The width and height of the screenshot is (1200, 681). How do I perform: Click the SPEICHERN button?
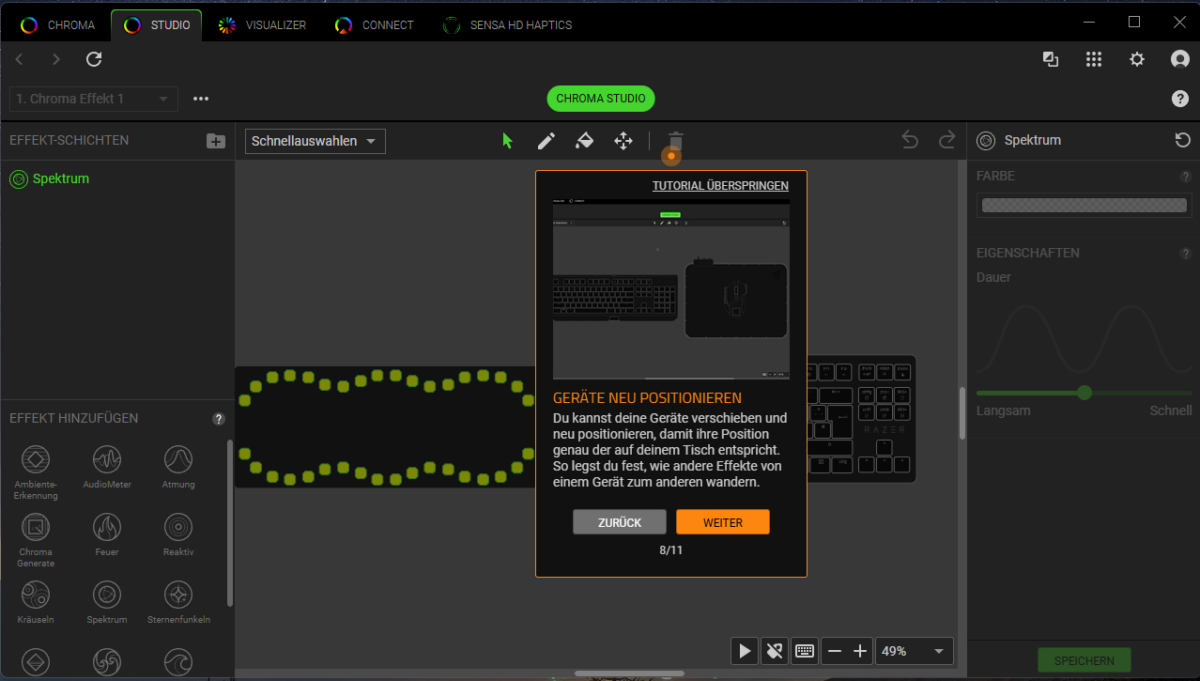coord(1085,661)
